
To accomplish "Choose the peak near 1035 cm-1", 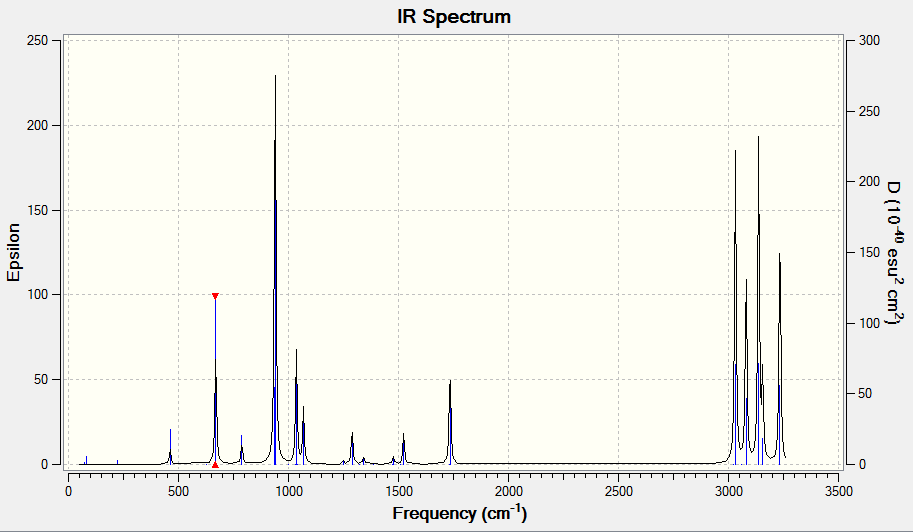I will [x=296, y=407].
